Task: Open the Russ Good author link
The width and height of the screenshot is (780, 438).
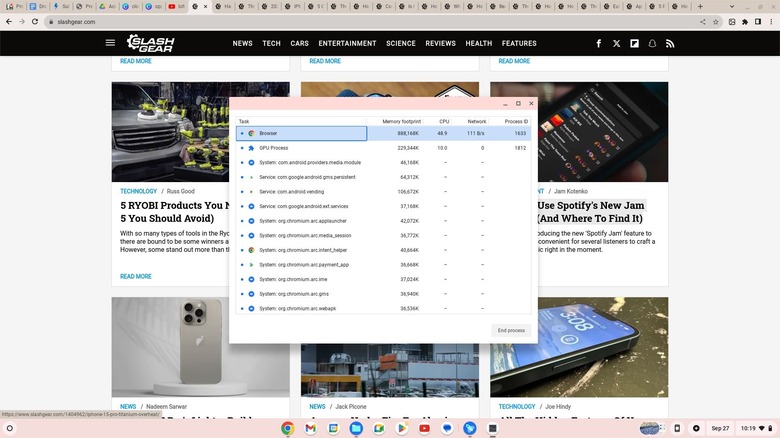Action: [181, 191]
